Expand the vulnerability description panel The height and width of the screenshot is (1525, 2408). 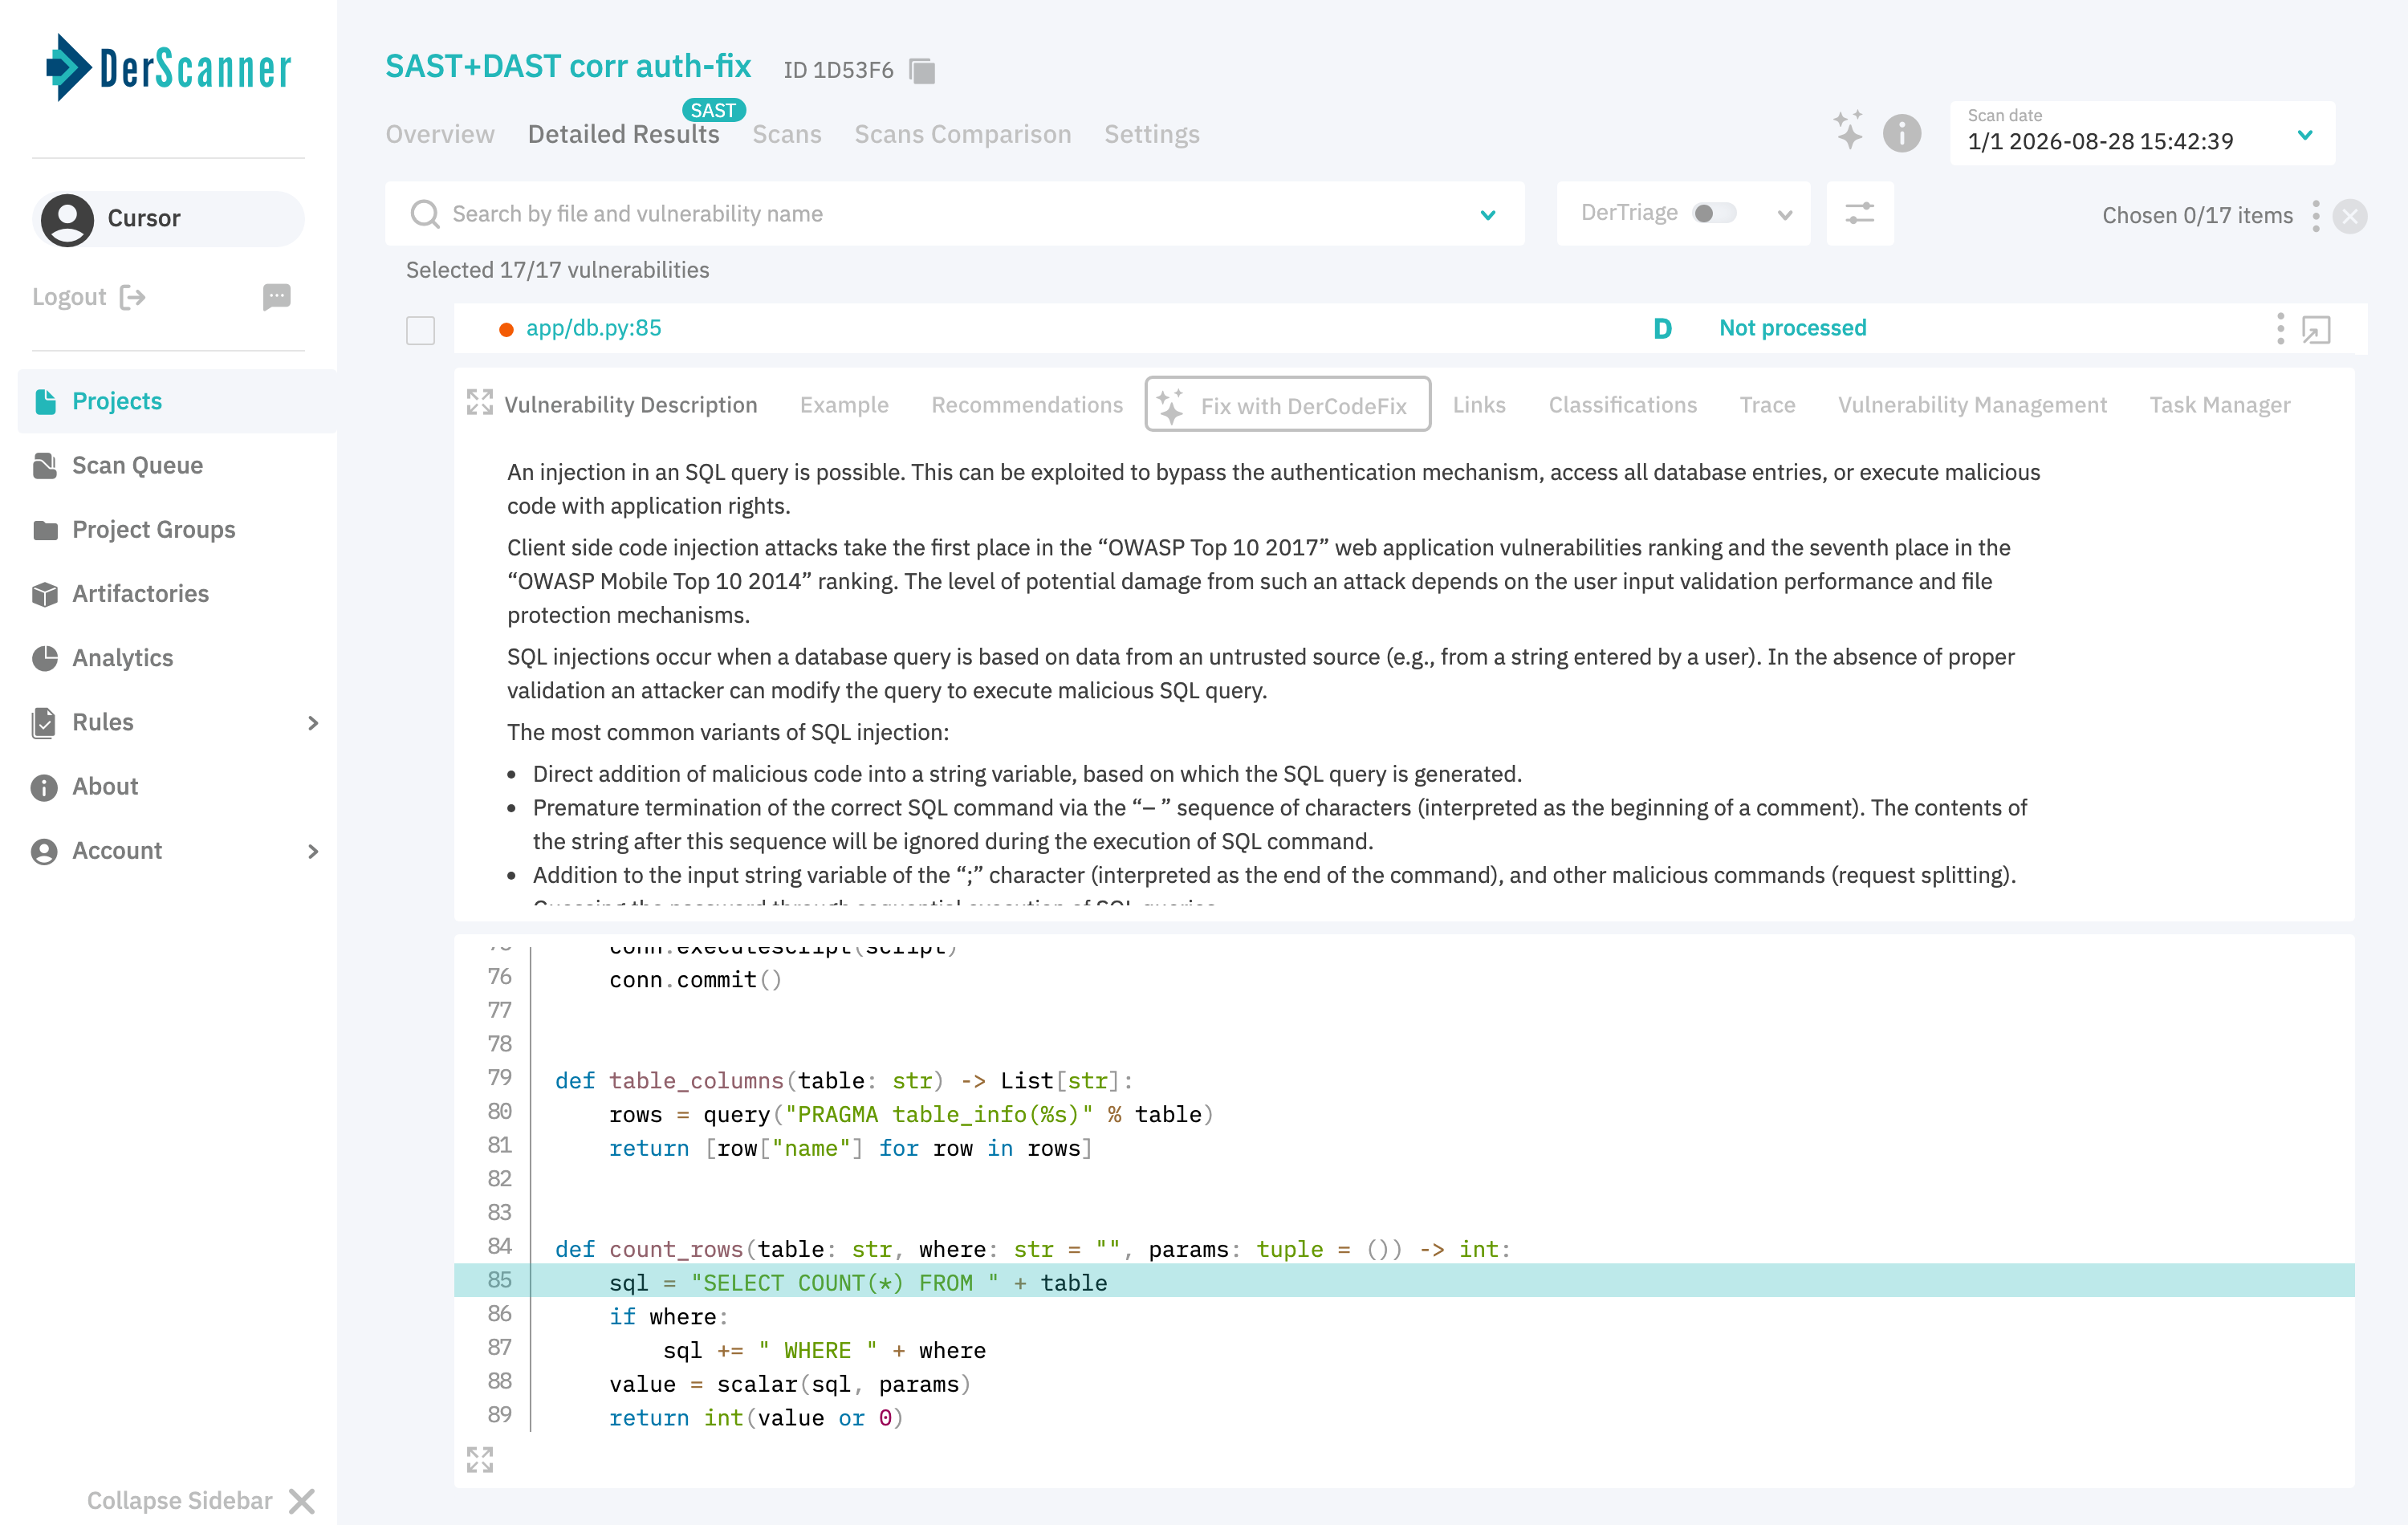(479, 403)
